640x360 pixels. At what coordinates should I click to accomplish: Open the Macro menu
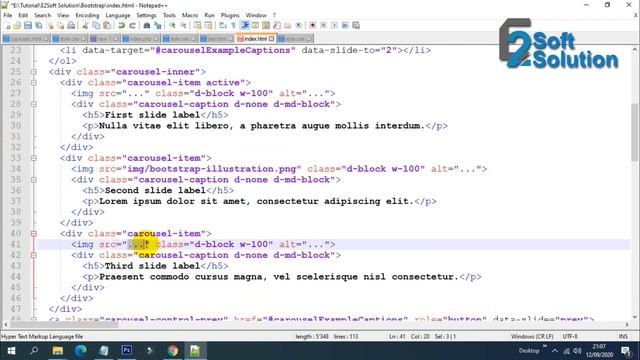[190, 15]
